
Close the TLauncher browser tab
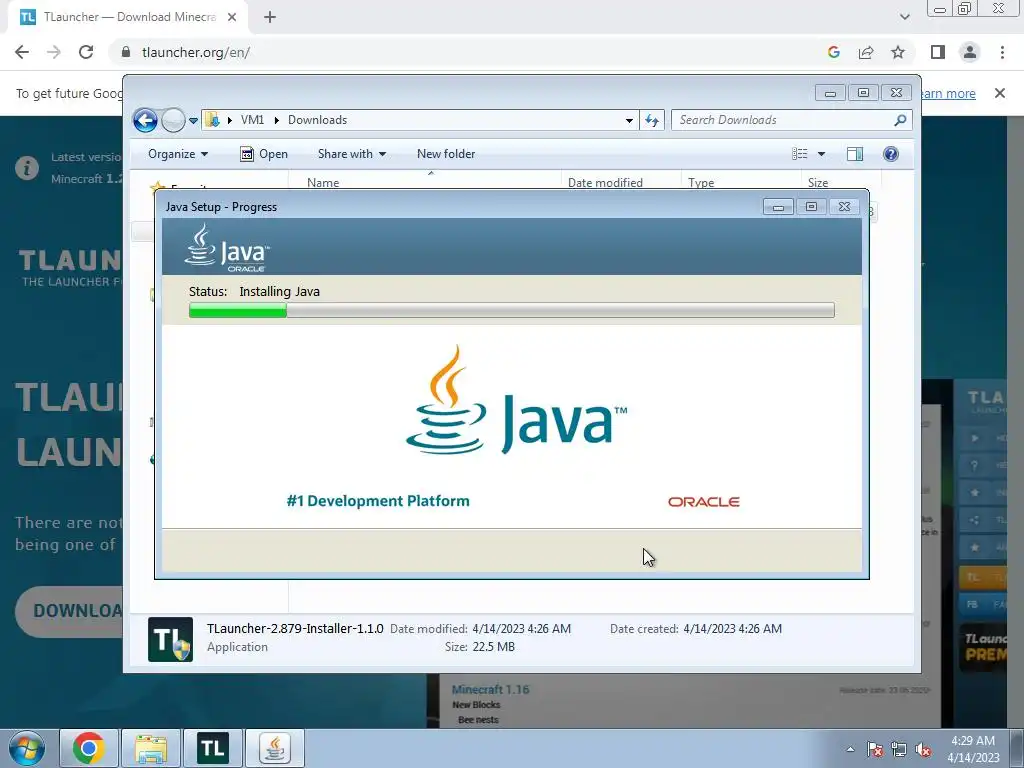[232, 17]
